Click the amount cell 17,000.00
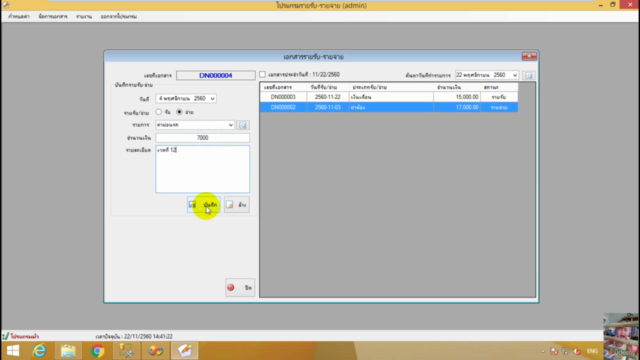Screen dimensions: 640x360 pos(457,107)
